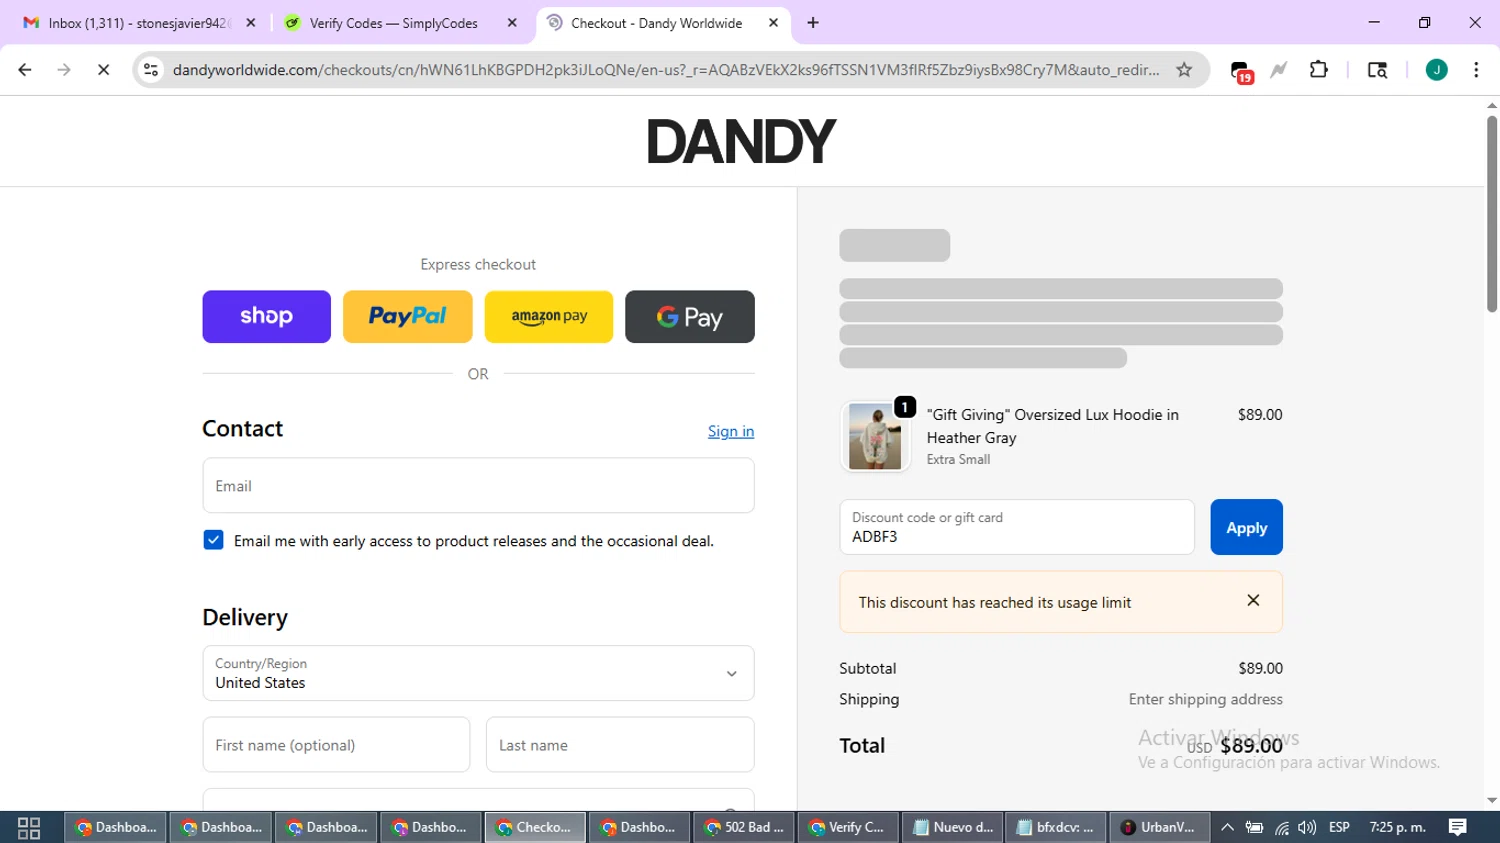Viewport: 1500px width, 843px height.
Task: Open the bfxdcv Notepad taskbar item
Action: pyautogui.click(x=1056, y=827)
